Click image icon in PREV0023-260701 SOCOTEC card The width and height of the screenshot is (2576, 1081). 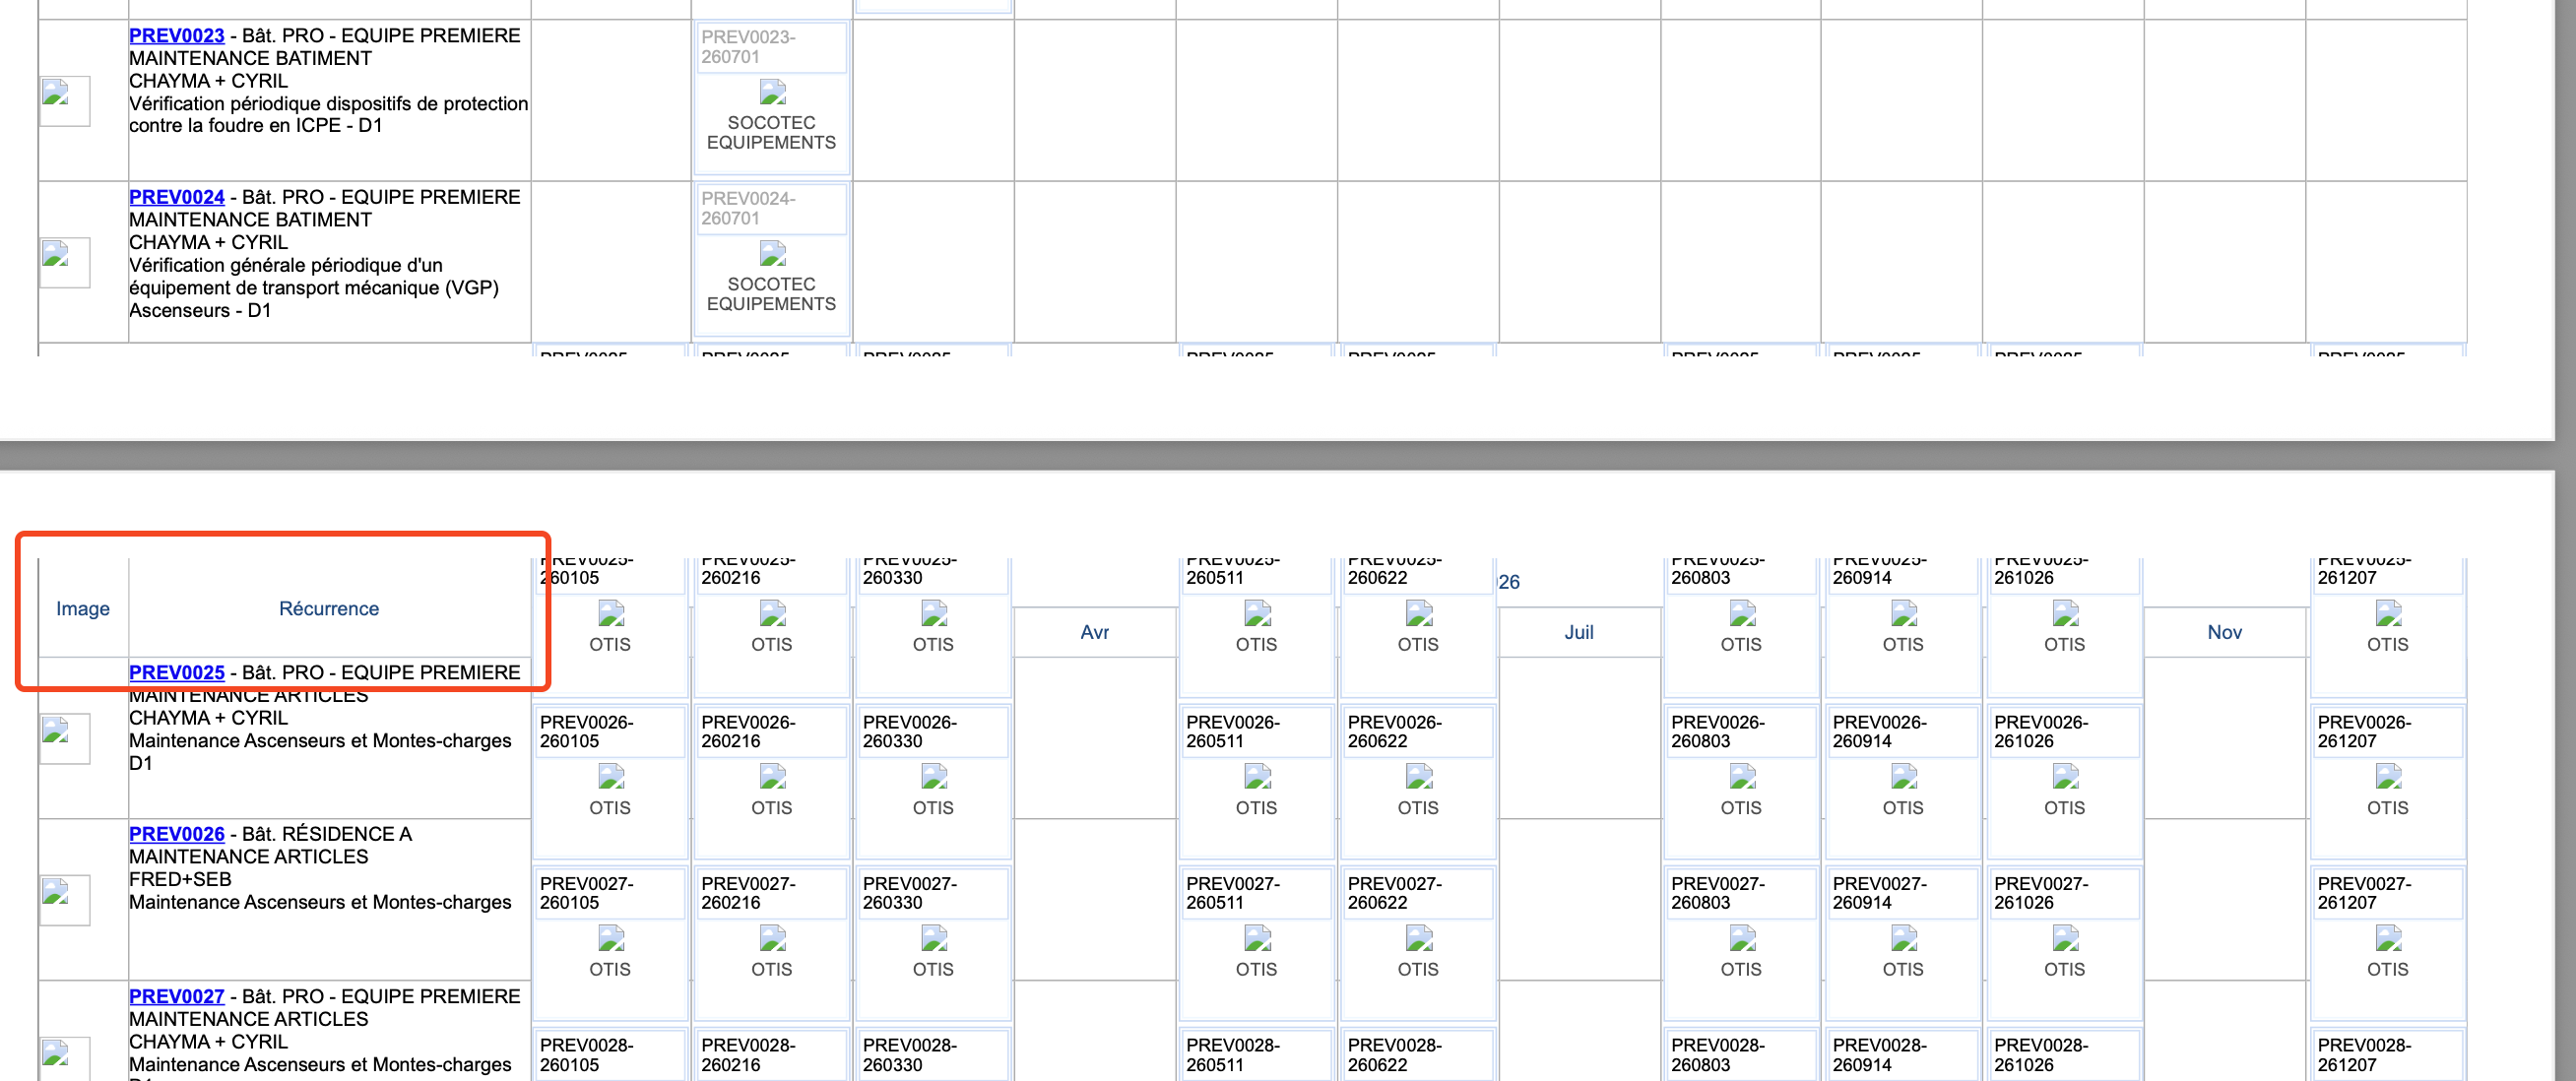pos(772,93)
